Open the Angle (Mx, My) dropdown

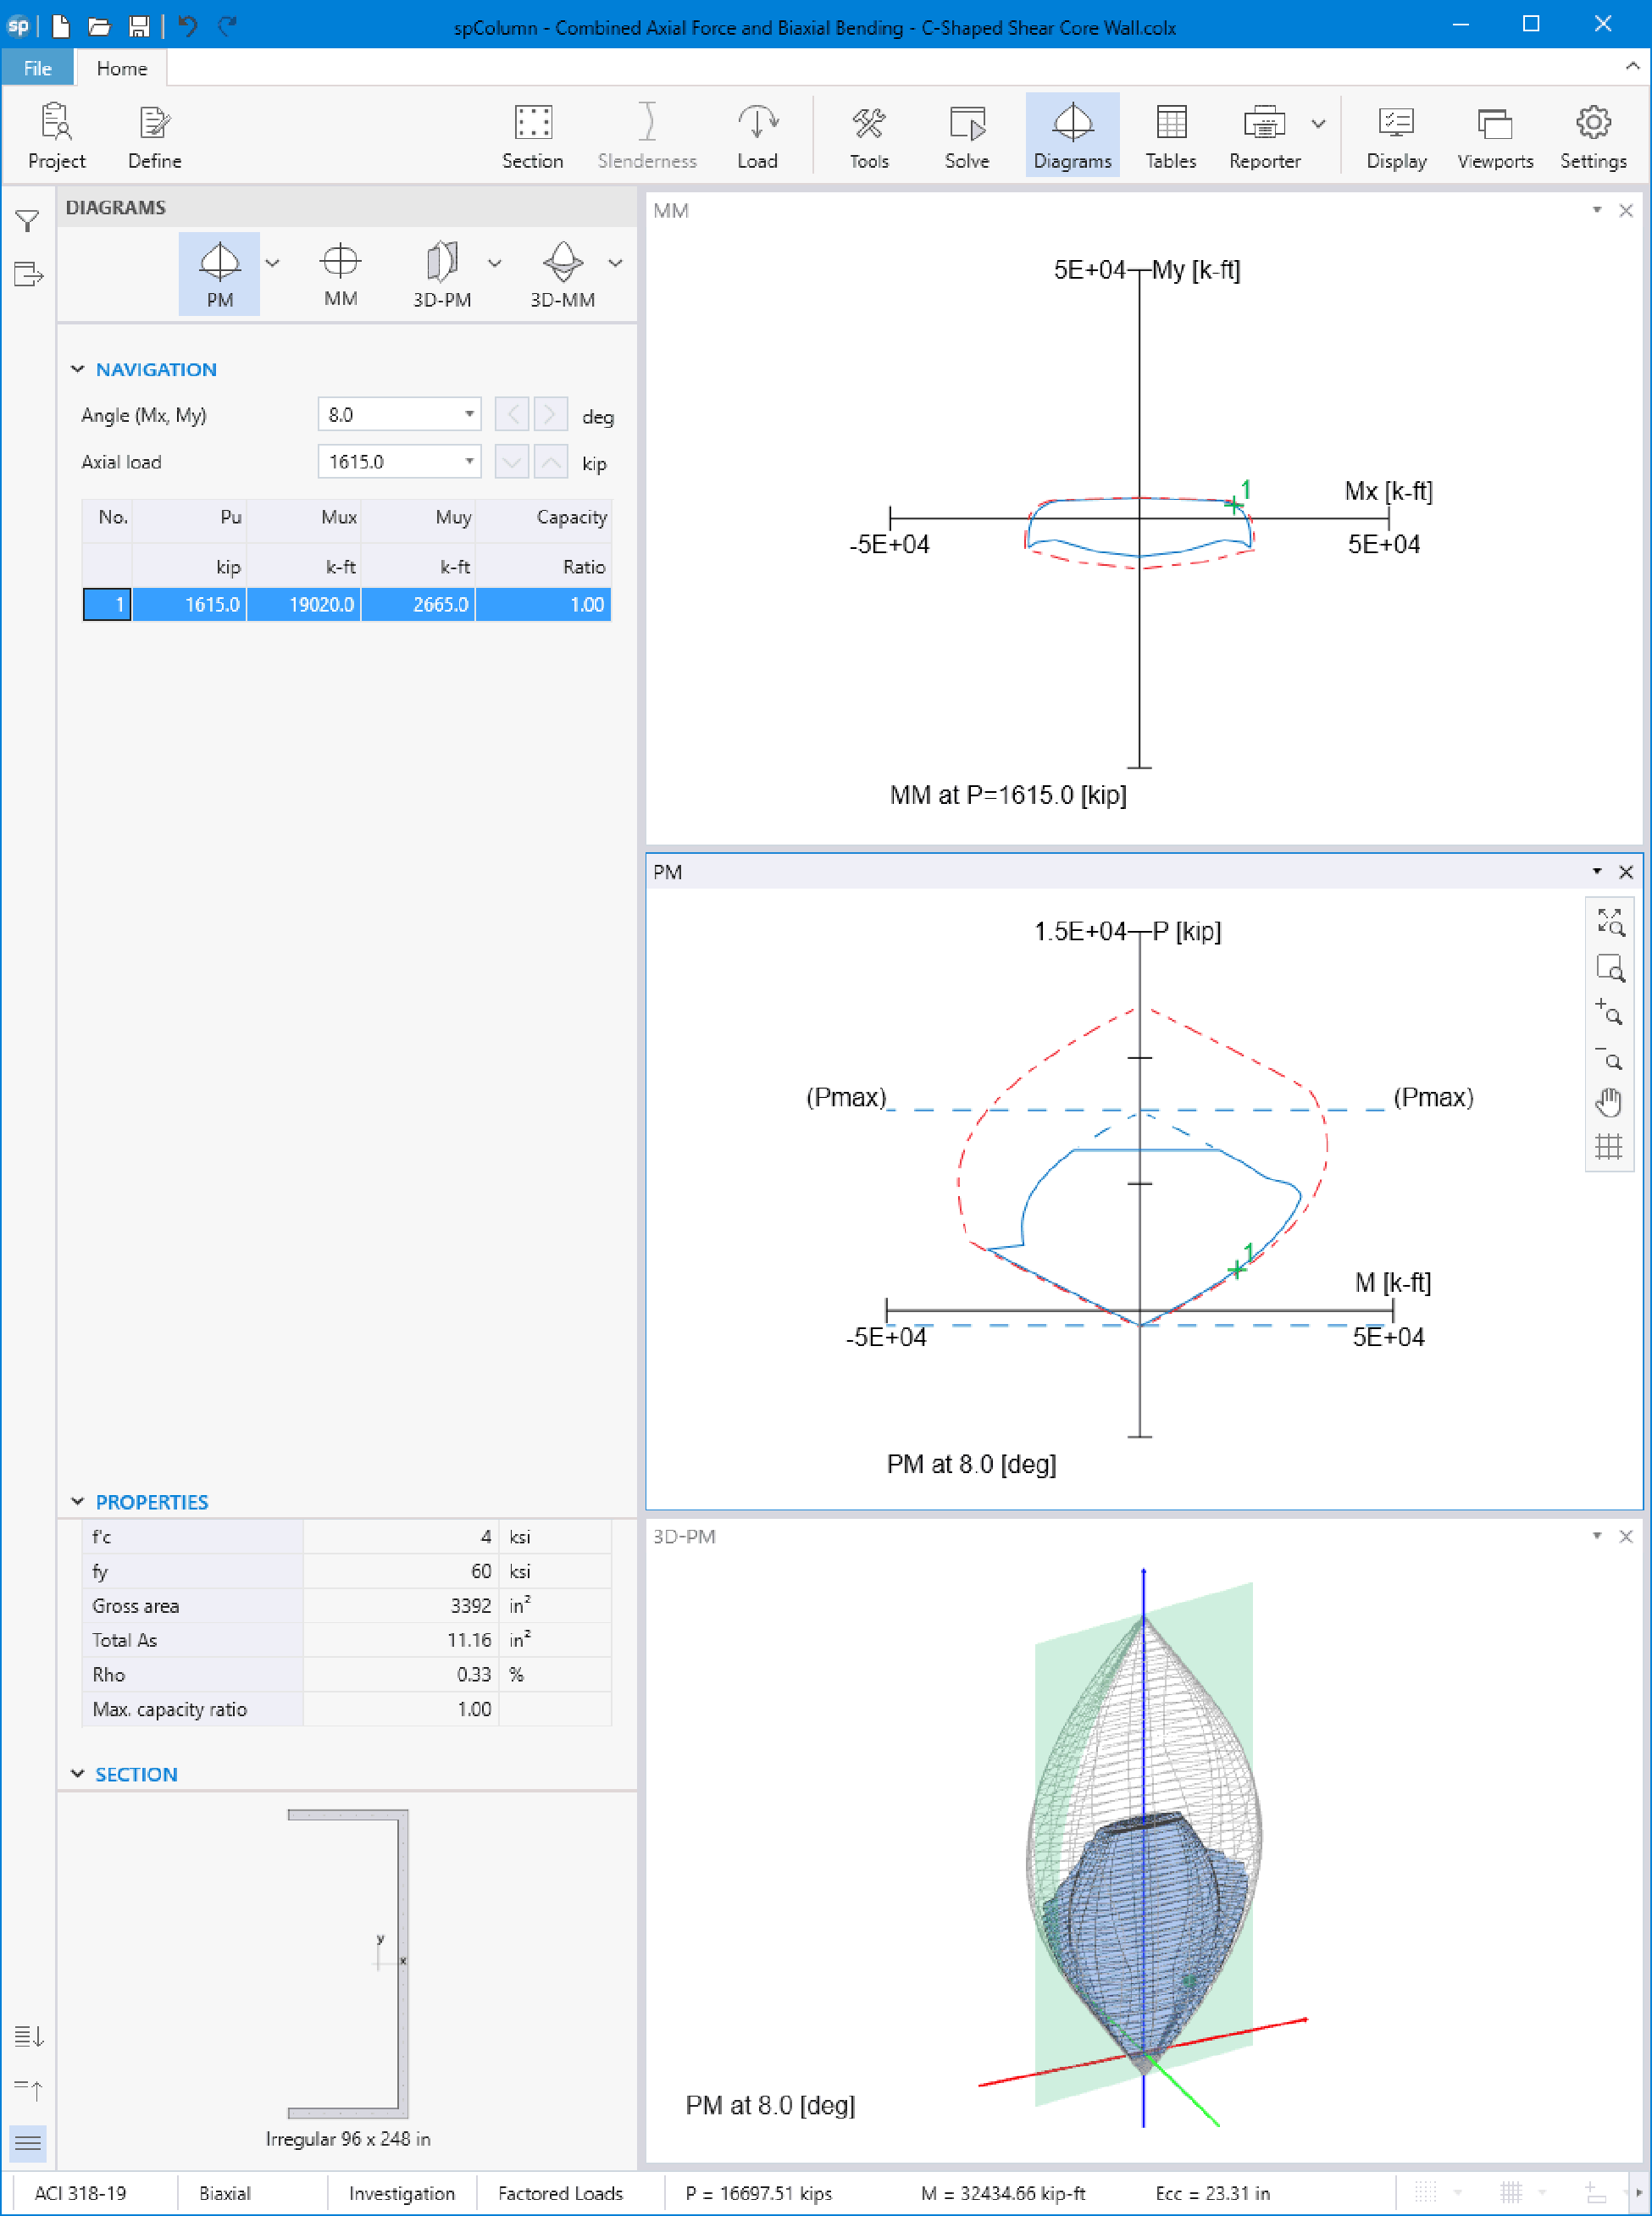click(469, 414)
